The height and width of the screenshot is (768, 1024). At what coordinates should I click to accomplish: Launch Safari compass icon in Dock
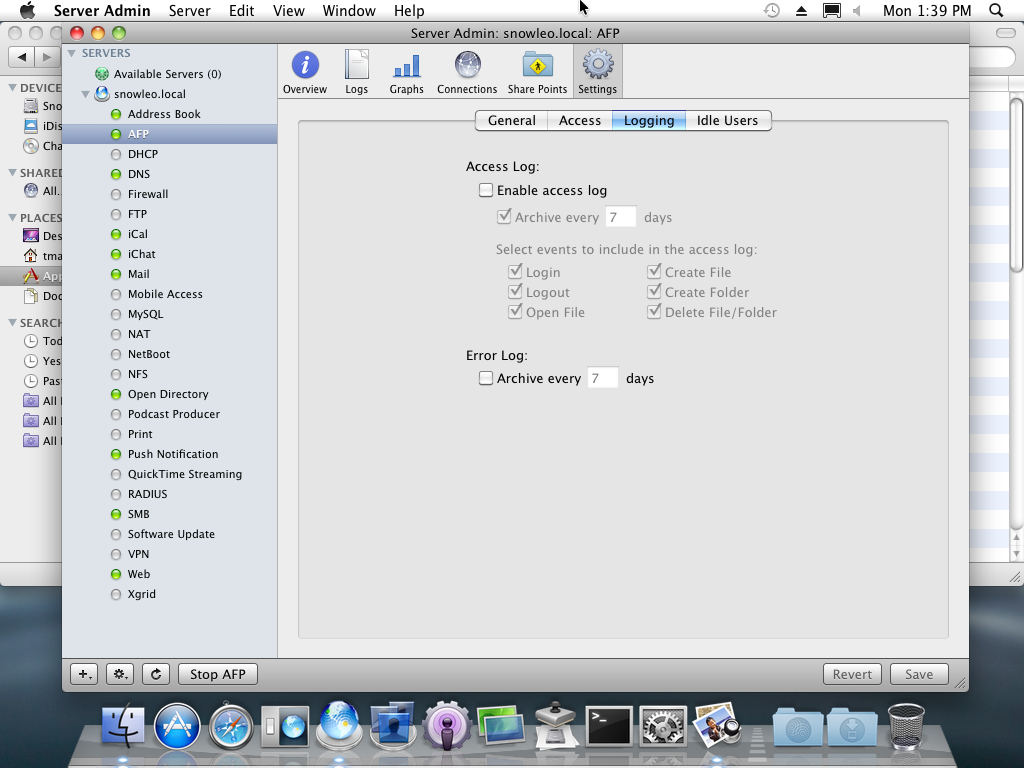pos(231,726)
